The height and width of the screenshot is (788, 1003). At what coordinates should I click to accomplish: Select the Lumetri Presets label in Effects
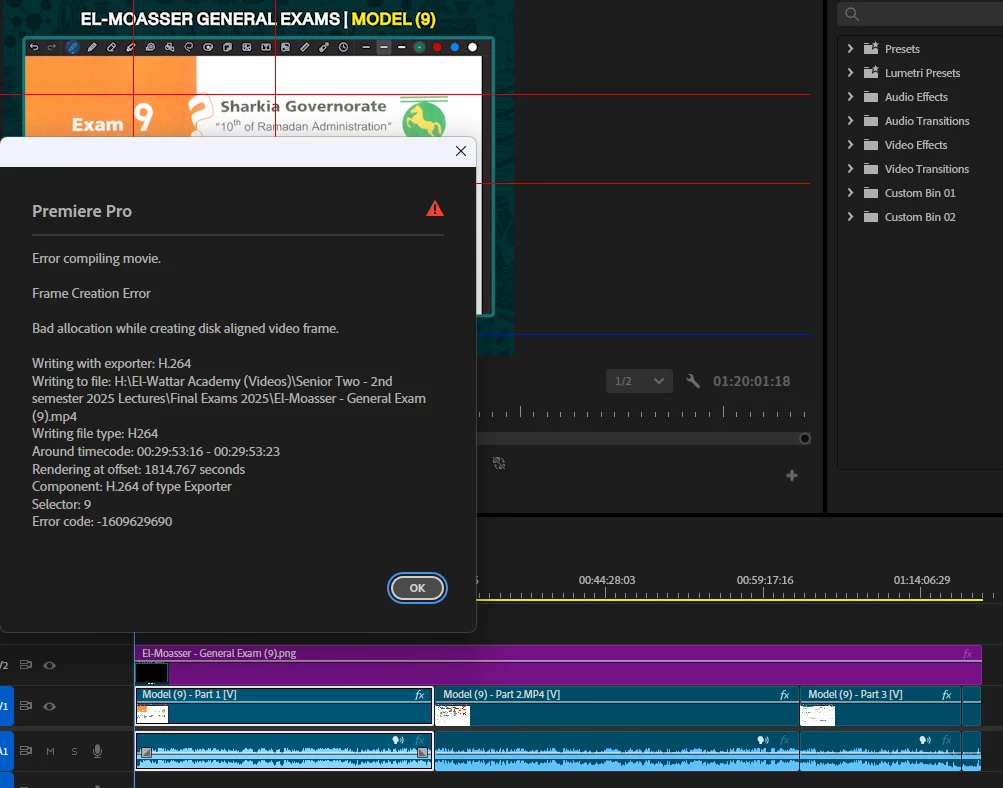[922, 73]
